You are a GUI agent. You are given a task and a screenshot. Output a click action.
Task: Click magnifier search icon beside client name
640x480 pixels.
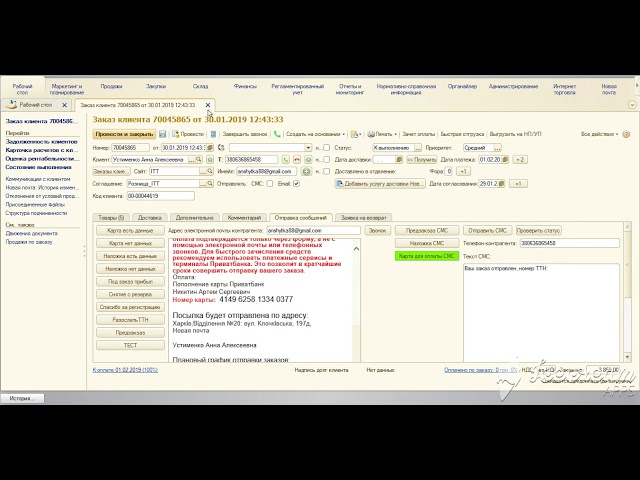click(x=199, y=160)
